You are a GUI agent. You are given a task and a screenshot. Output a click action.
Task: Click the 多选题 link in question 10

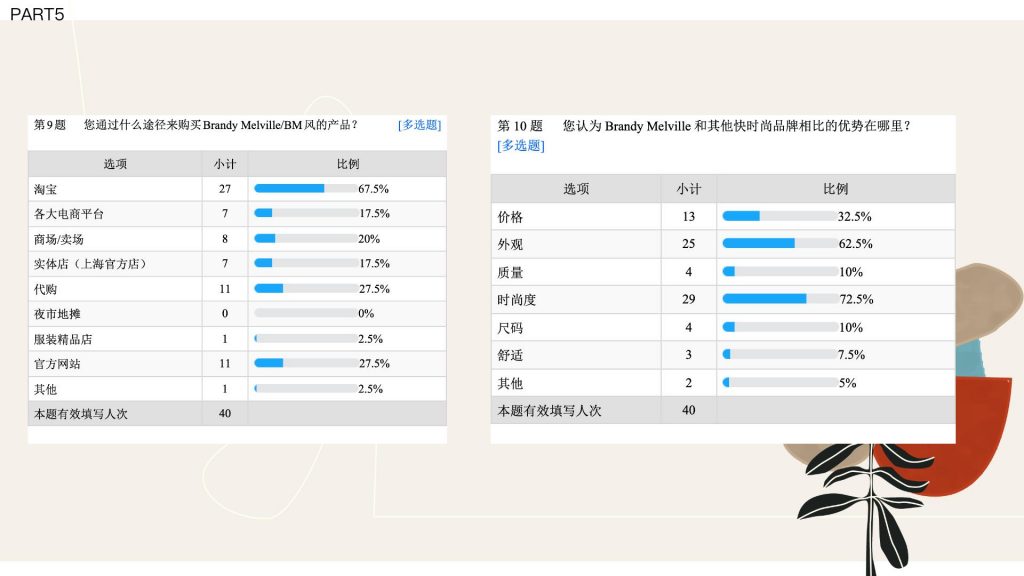tap(520, 145)
